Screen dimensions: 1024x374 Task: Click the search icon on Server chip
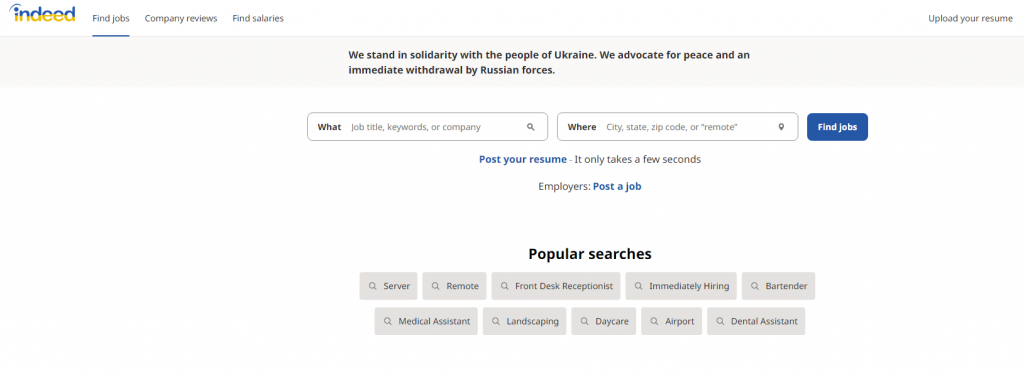[373, 286]
